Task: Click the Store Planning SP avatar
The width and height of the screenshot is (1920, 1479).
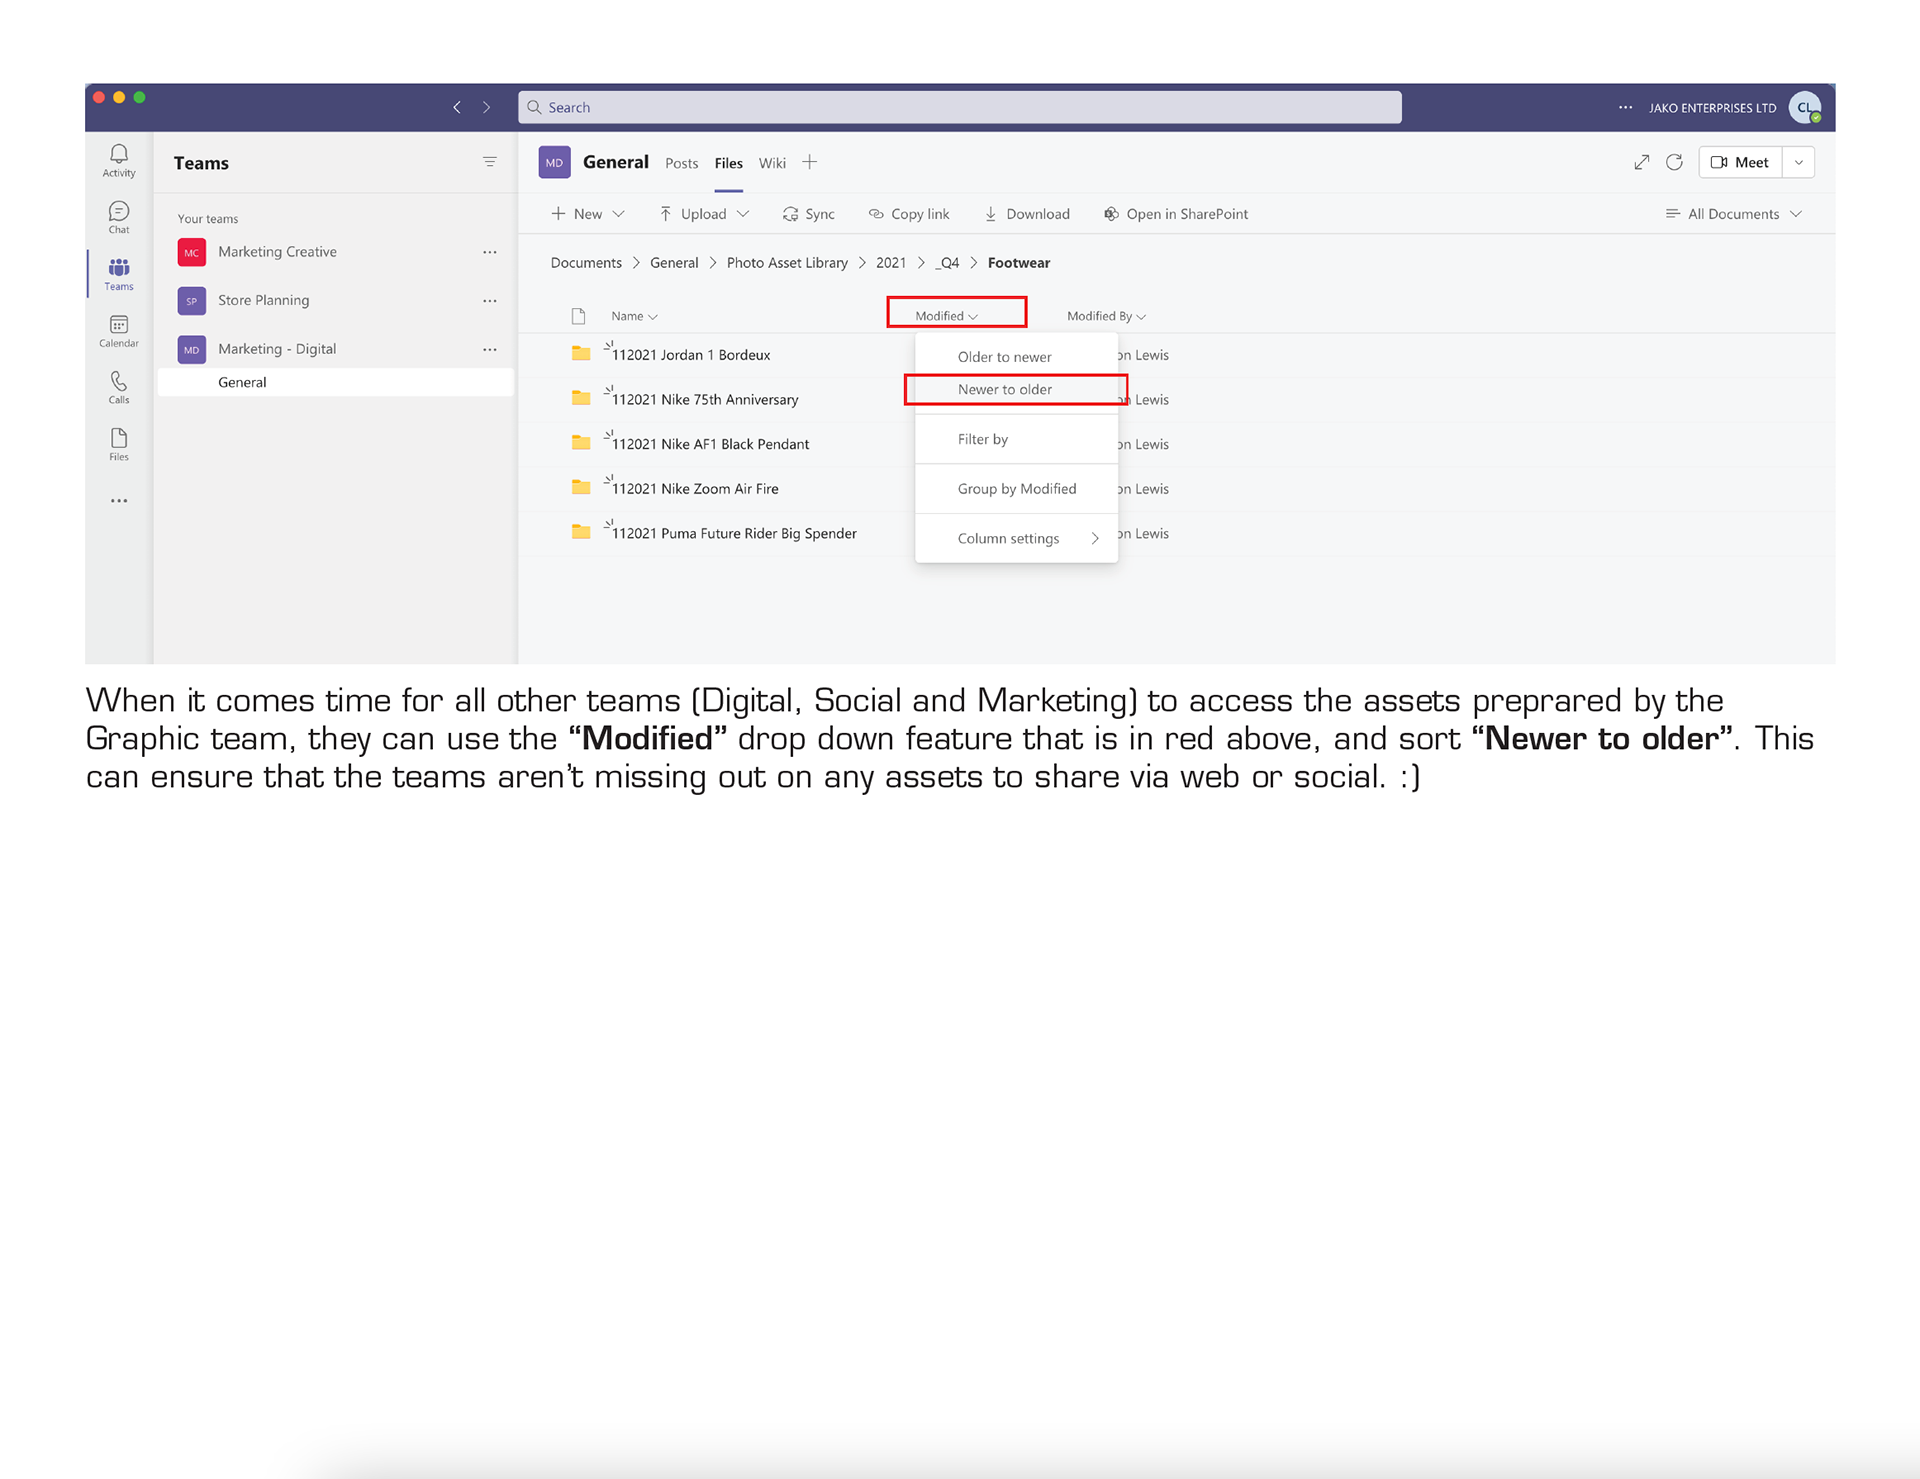Action: 192,300
